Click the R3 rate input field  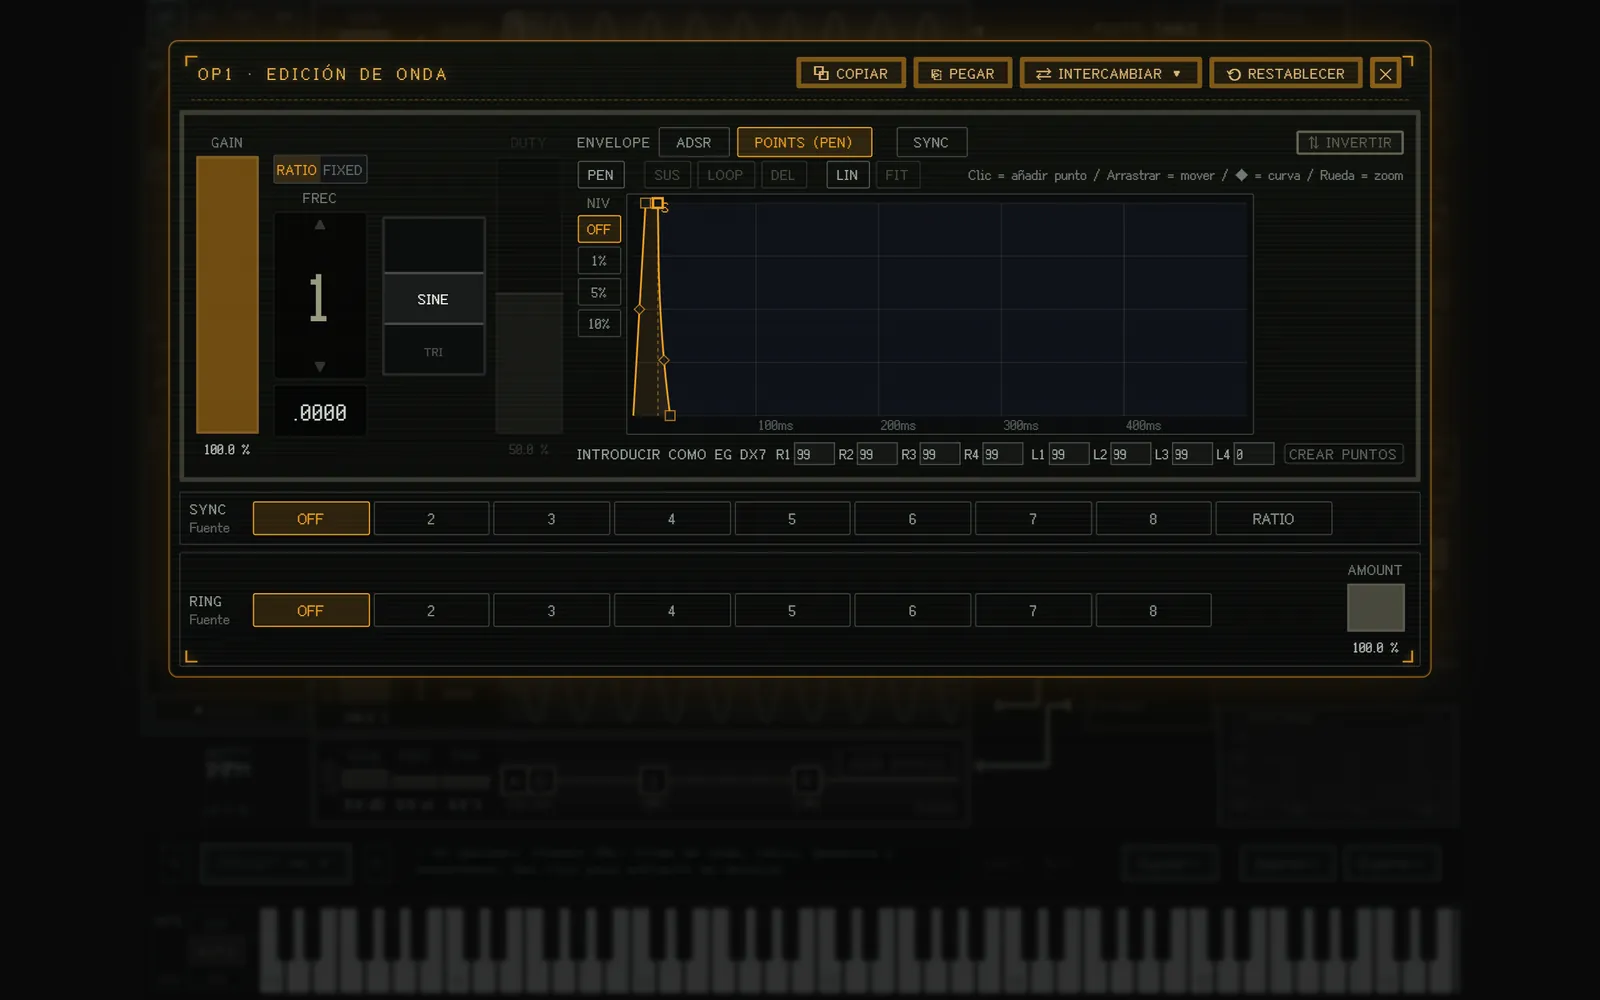[x=939, y=454]
